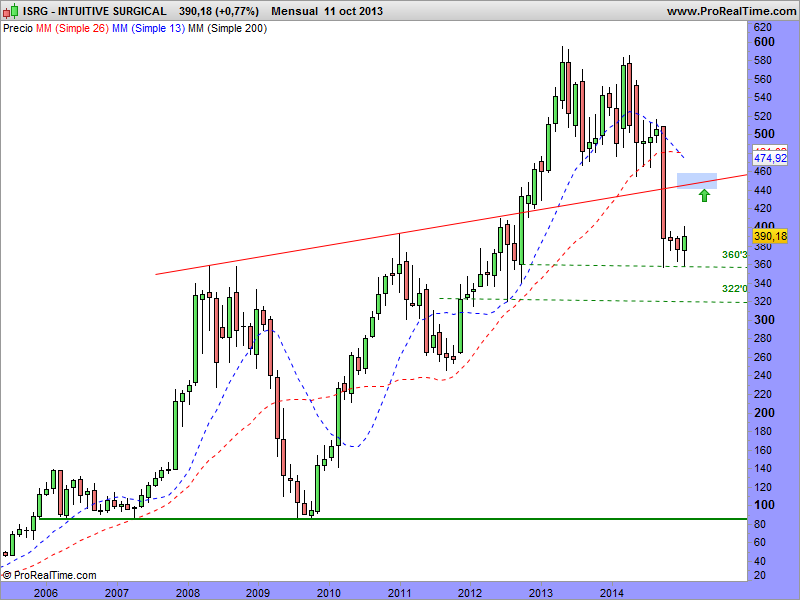Click the 280 price axis value

tap(763, 339)
